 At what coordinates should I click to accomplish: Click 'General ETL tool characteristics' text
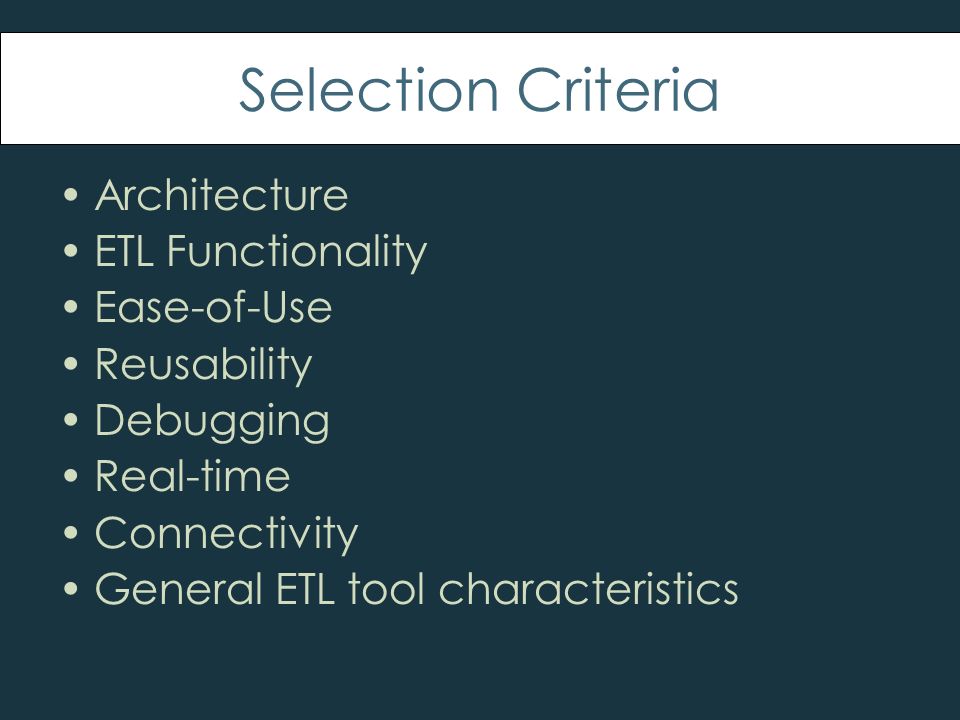point(417,588)
